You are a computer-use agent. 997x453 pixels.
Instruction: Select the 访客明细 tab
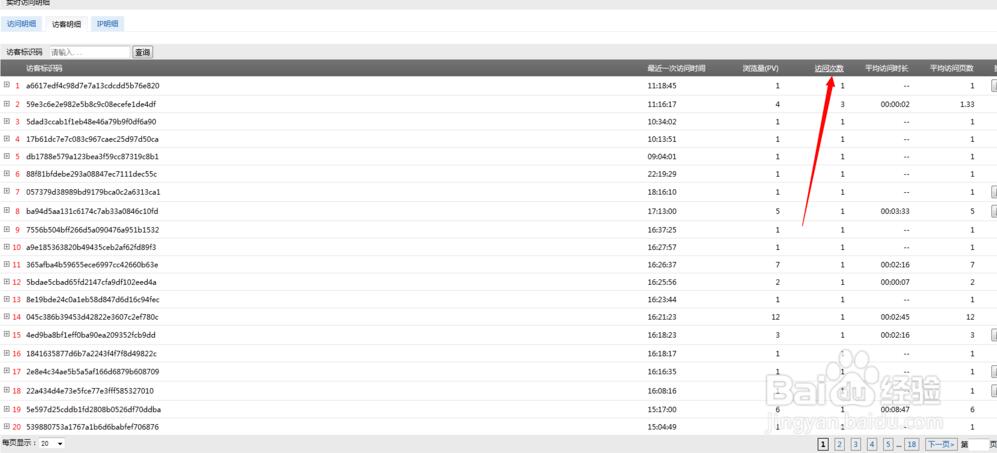(65, 23)
